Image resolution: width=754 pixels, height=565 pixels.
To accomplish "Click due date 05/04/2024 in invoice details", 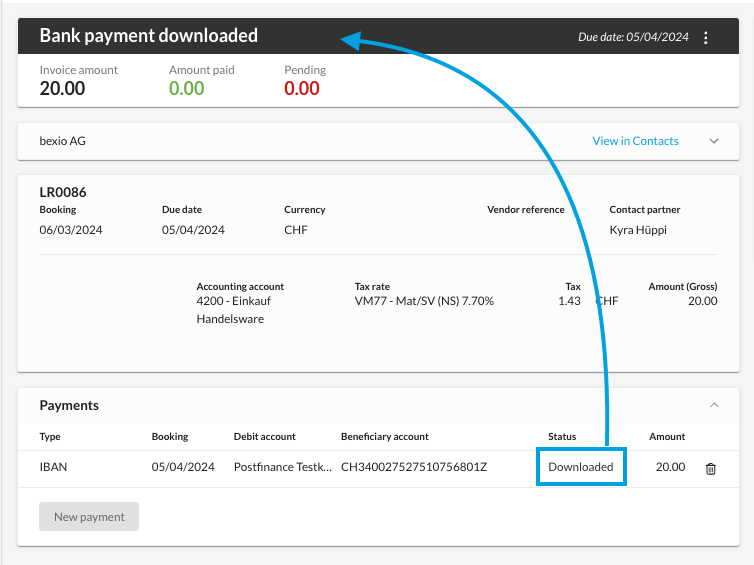I will [193, 230].
